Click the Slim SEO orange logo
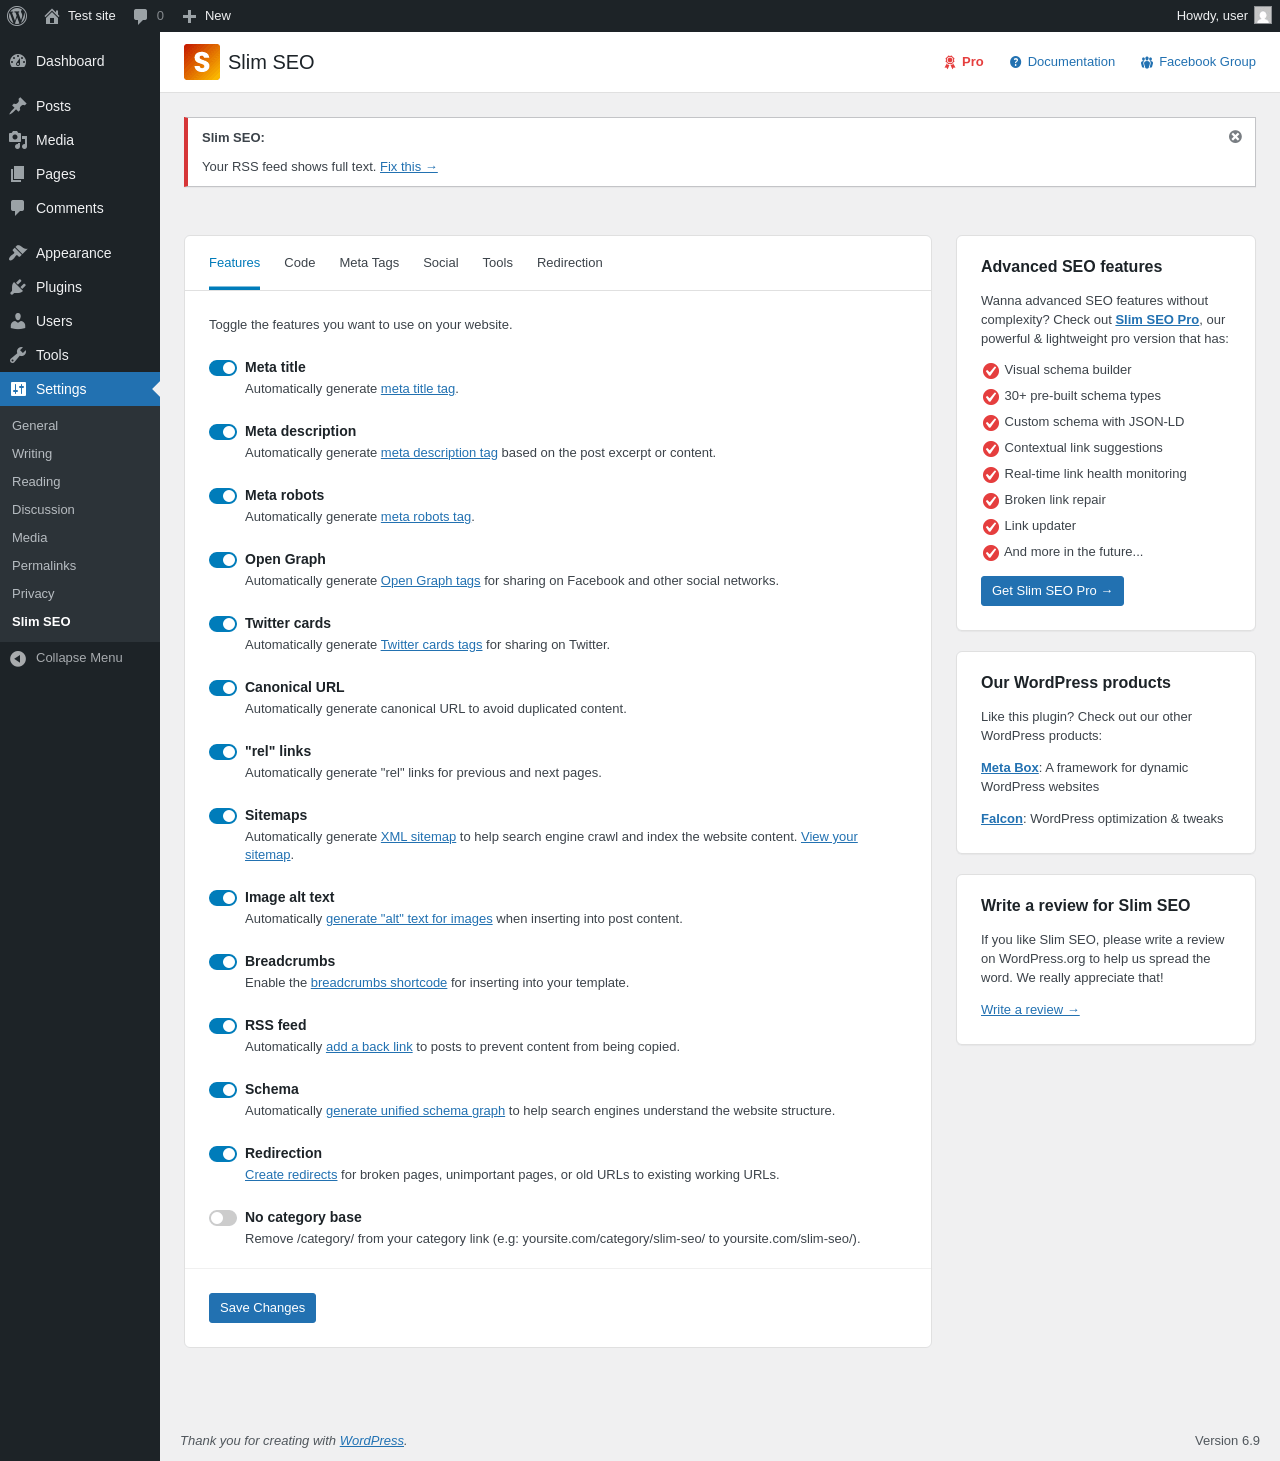Screen dimensions: 1280x1461 (x=202, y=62)
